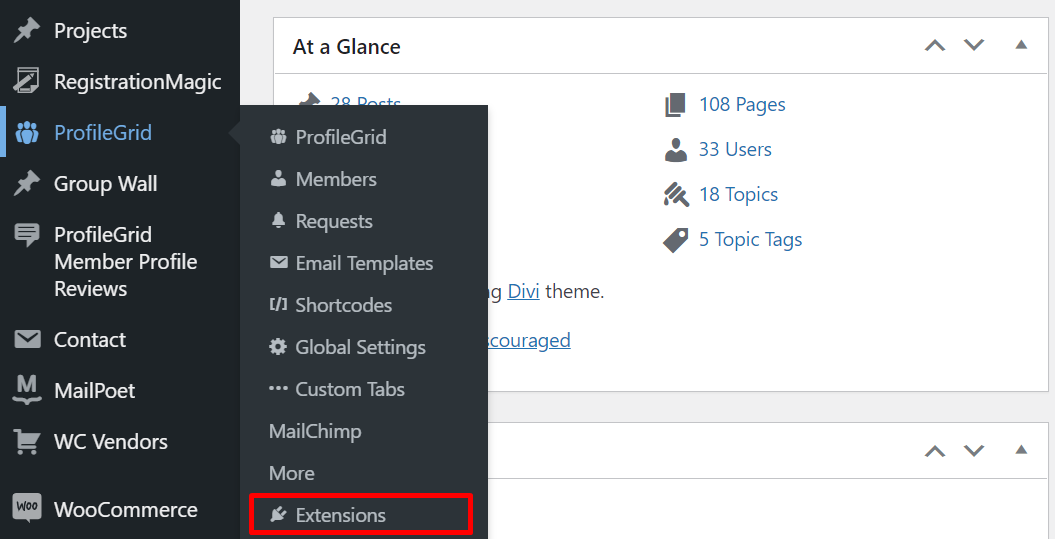Click the WooCommerce logo icon

[27, 509]
